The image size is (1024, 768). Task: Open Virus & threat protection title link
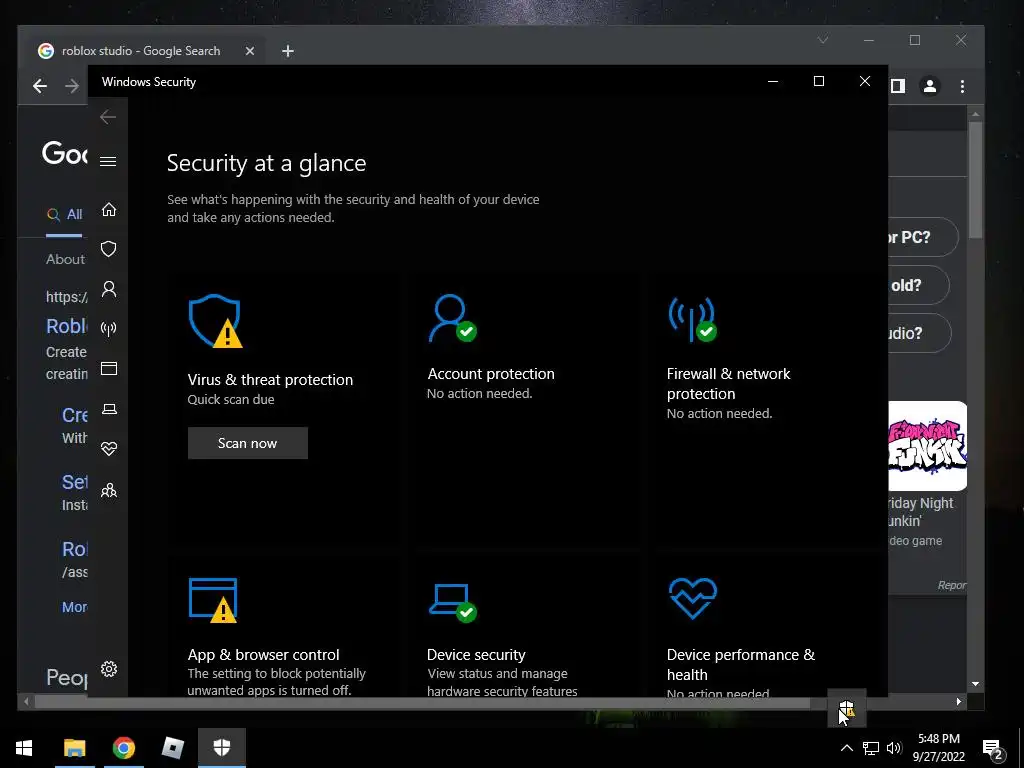(x=270, y=379)
